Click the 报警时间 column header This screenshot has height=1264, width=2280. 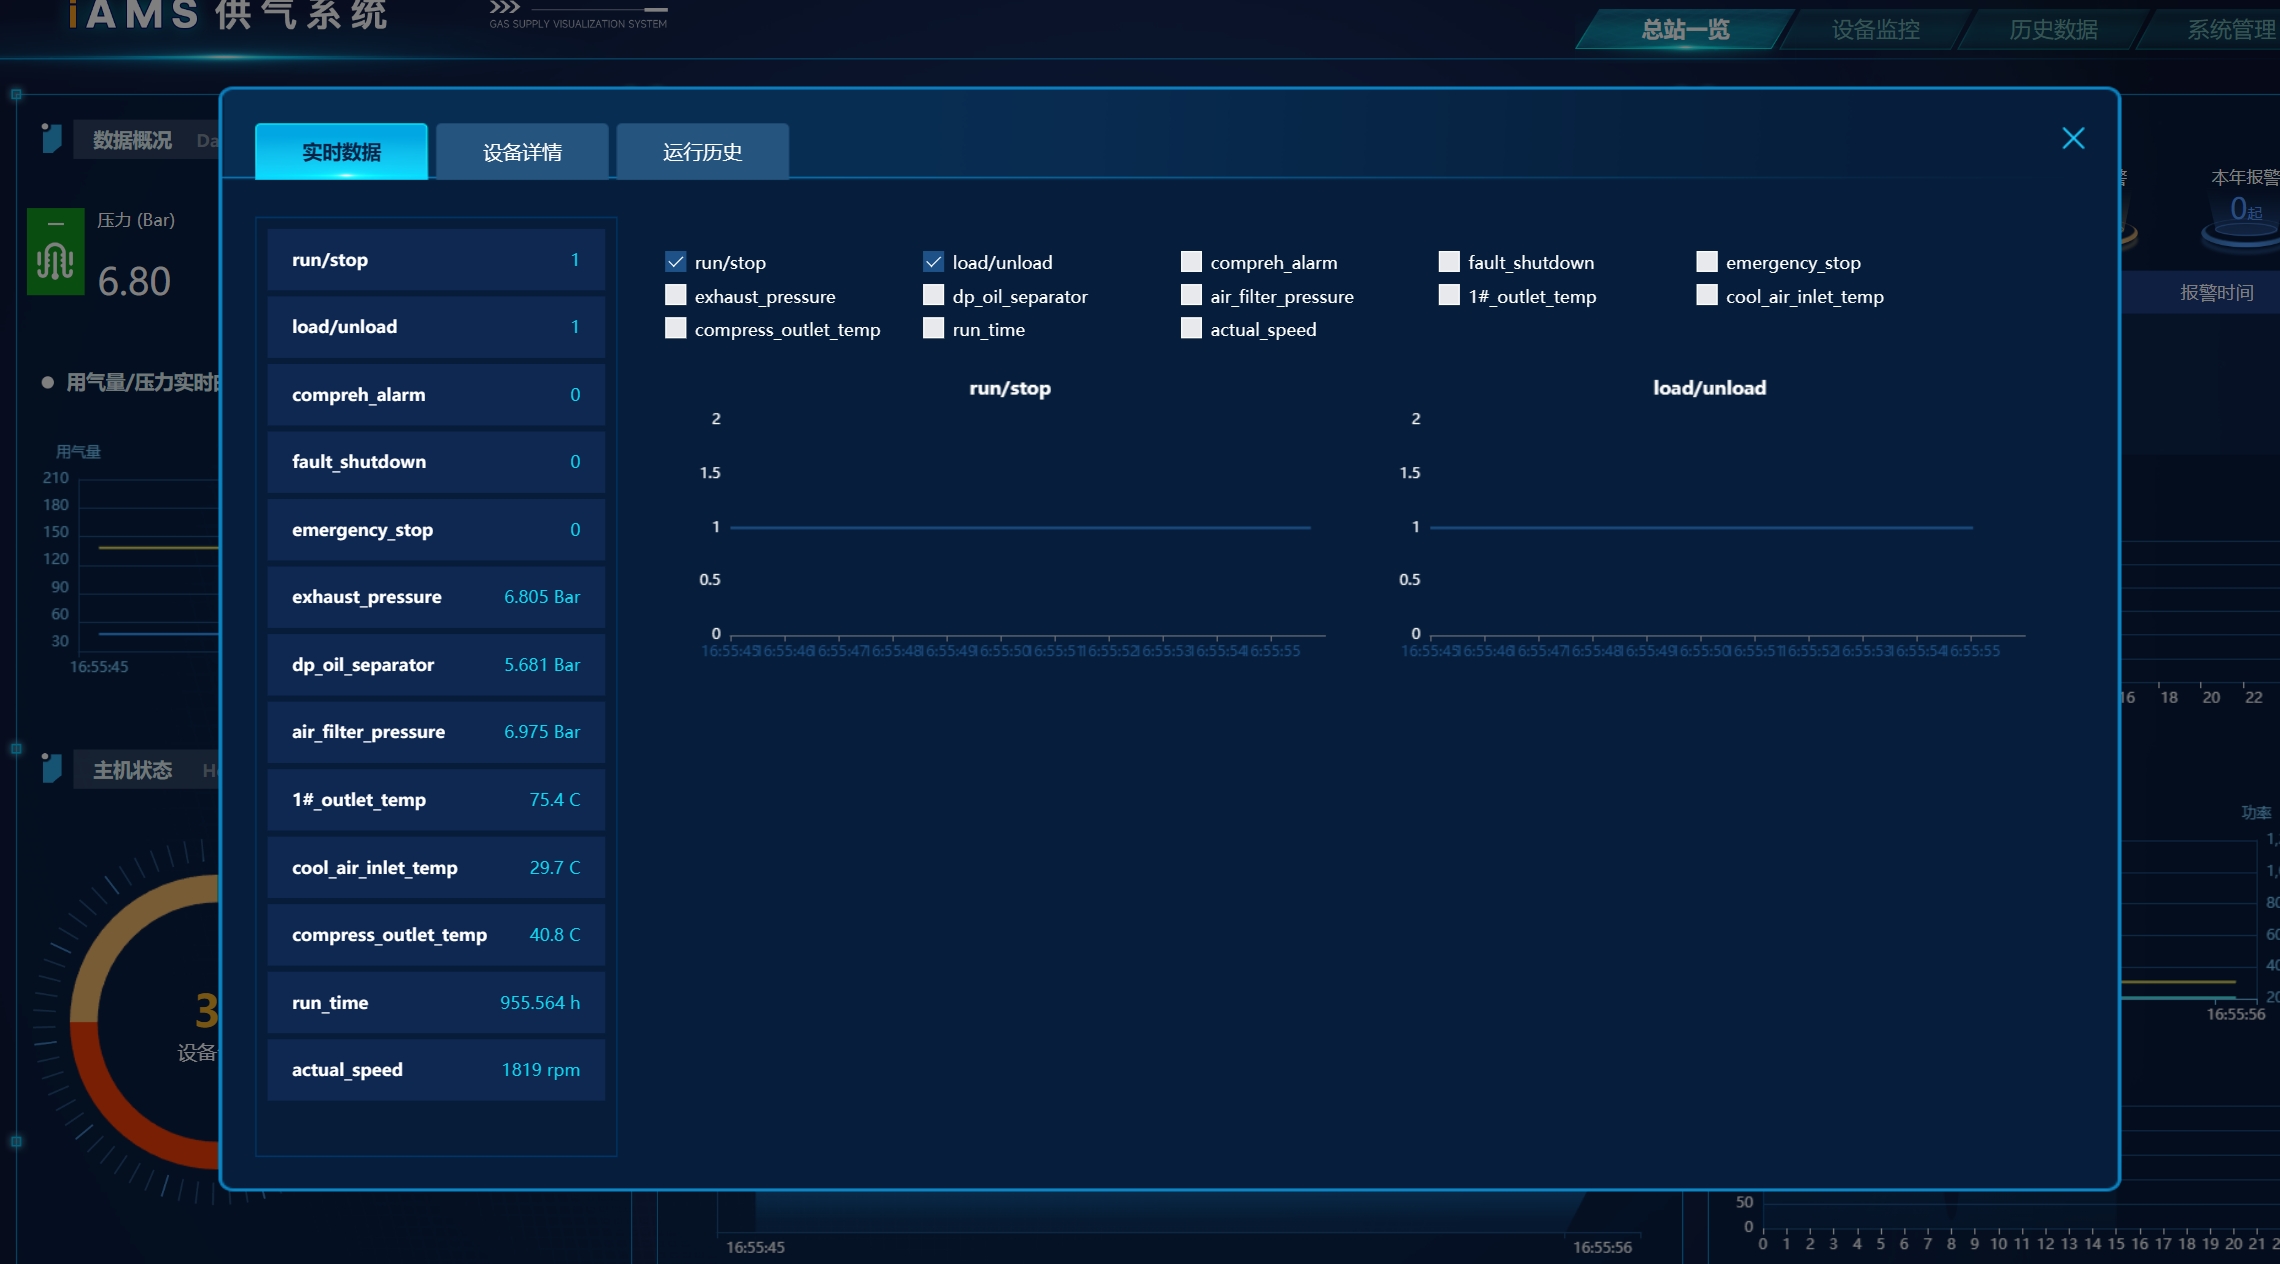click(2216, 293)
